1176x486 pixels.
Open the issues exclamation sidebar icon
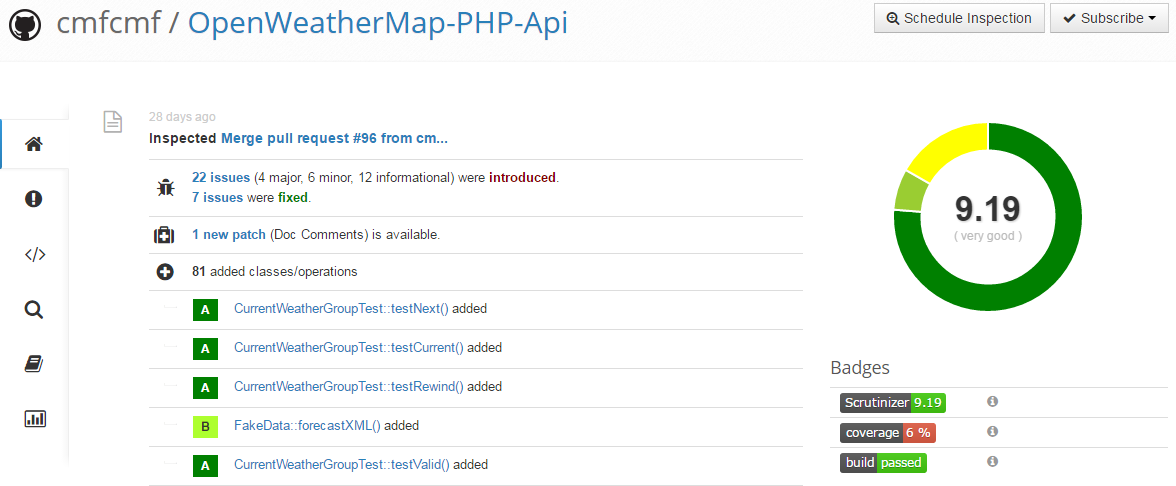click(x=34, y=199)
